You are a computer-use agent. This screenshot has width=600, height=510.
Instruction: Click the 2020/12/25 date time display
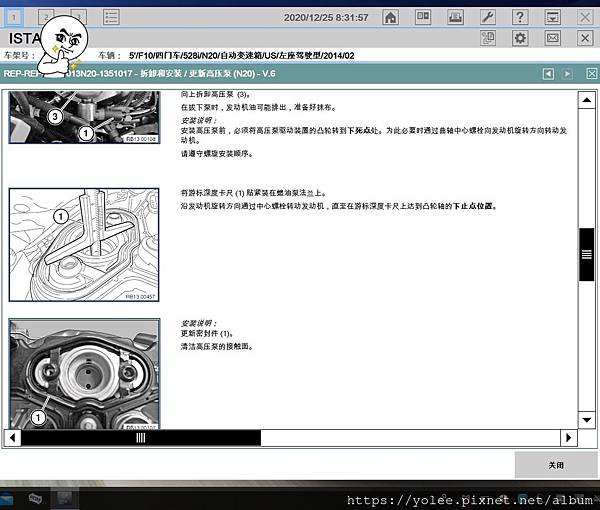click(x=326, y=18)
